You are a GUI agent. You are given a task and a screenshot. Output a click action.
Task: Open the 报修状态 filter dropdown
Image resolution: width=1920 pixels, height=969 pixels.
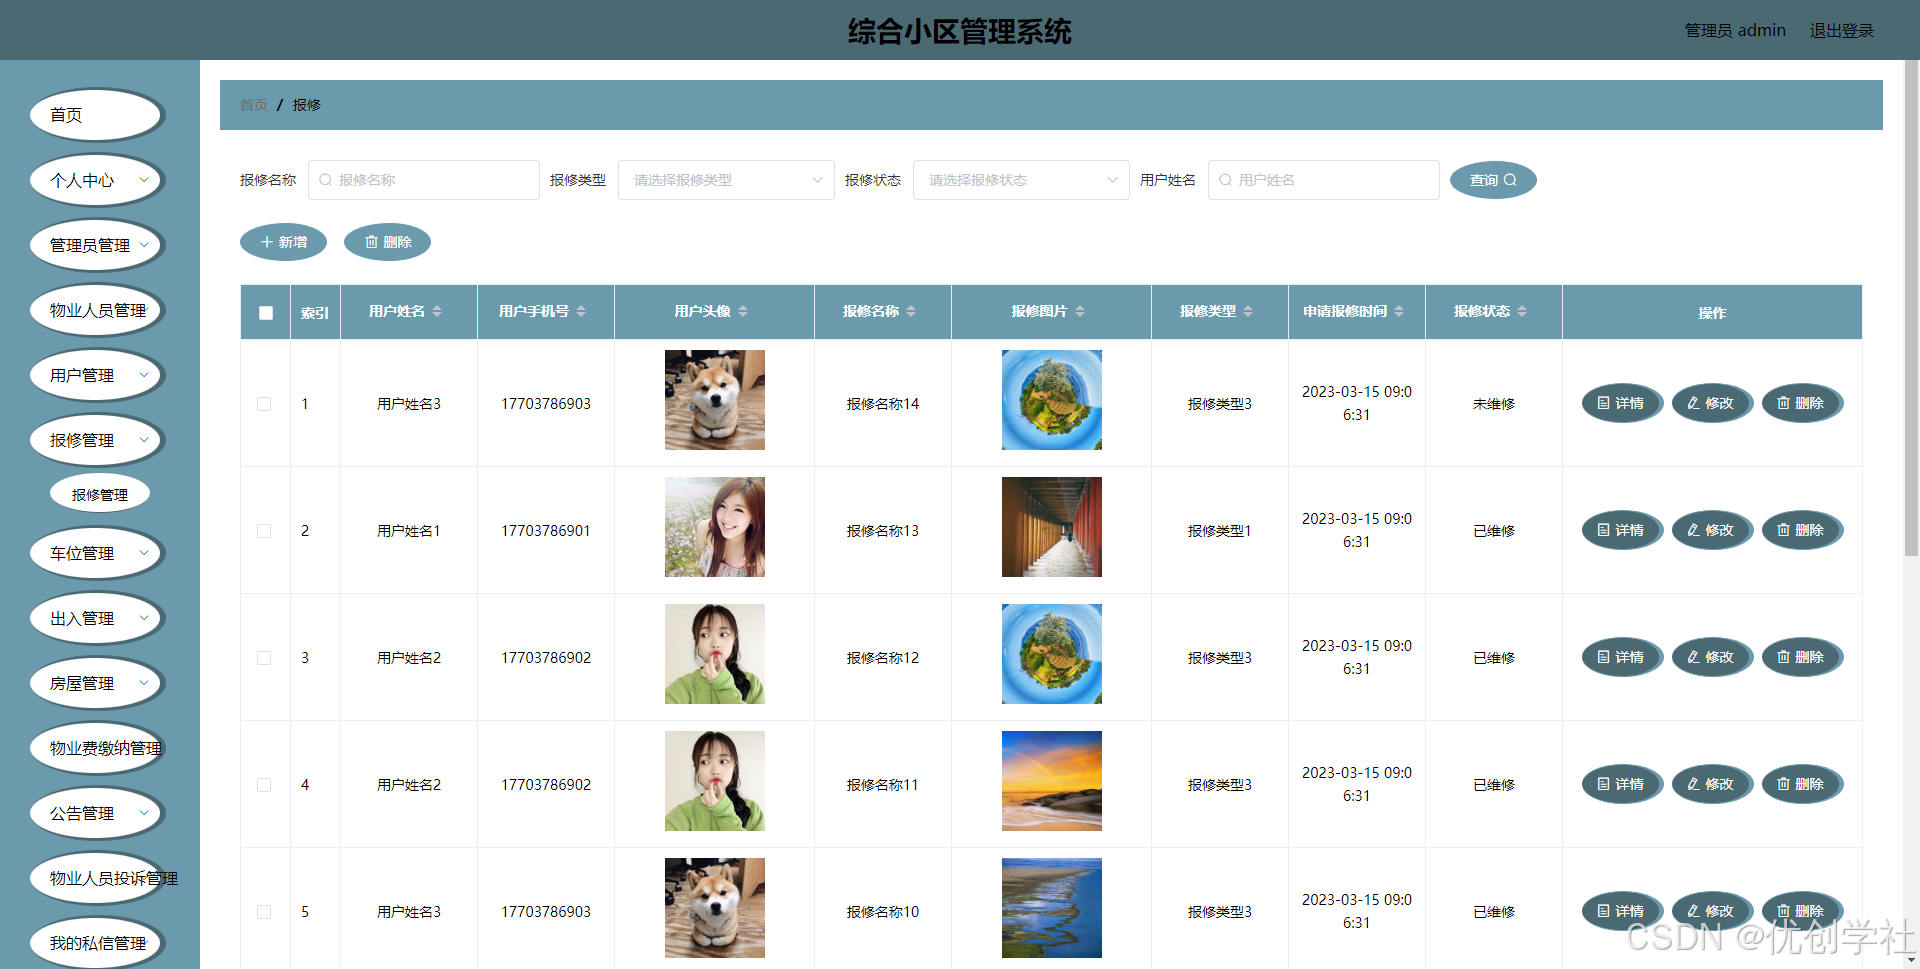point(1021,180)
